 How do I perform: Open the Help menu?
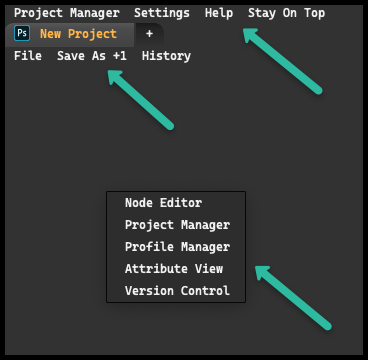click(219, 13)
